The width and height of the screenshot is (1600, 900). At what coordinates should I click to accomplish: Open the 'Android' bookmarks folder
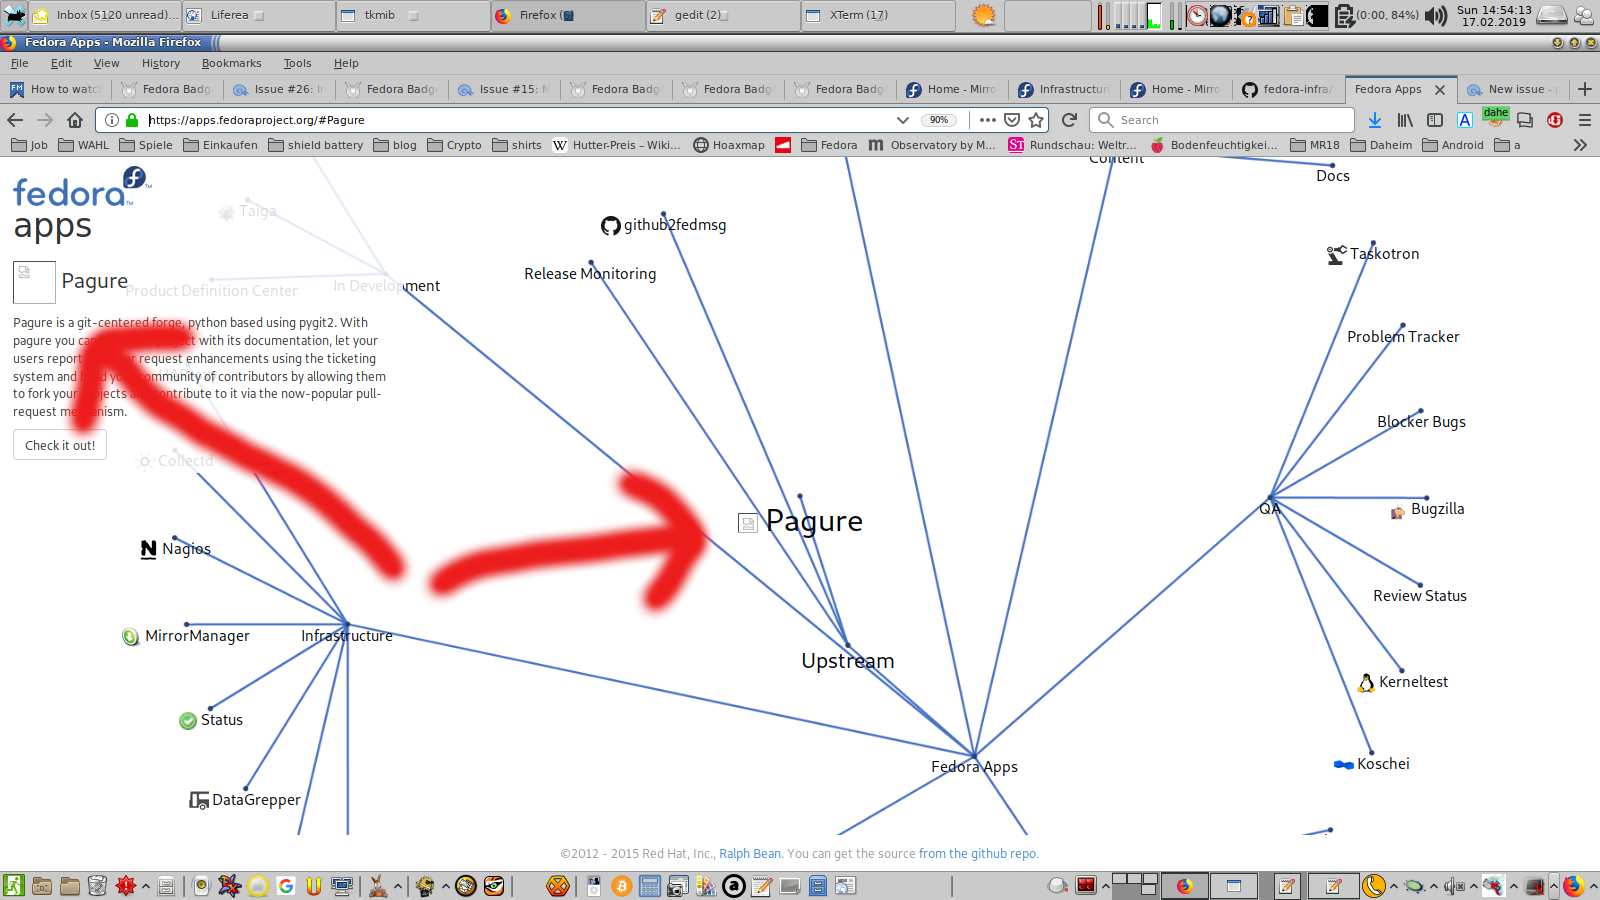(1453, 145)
